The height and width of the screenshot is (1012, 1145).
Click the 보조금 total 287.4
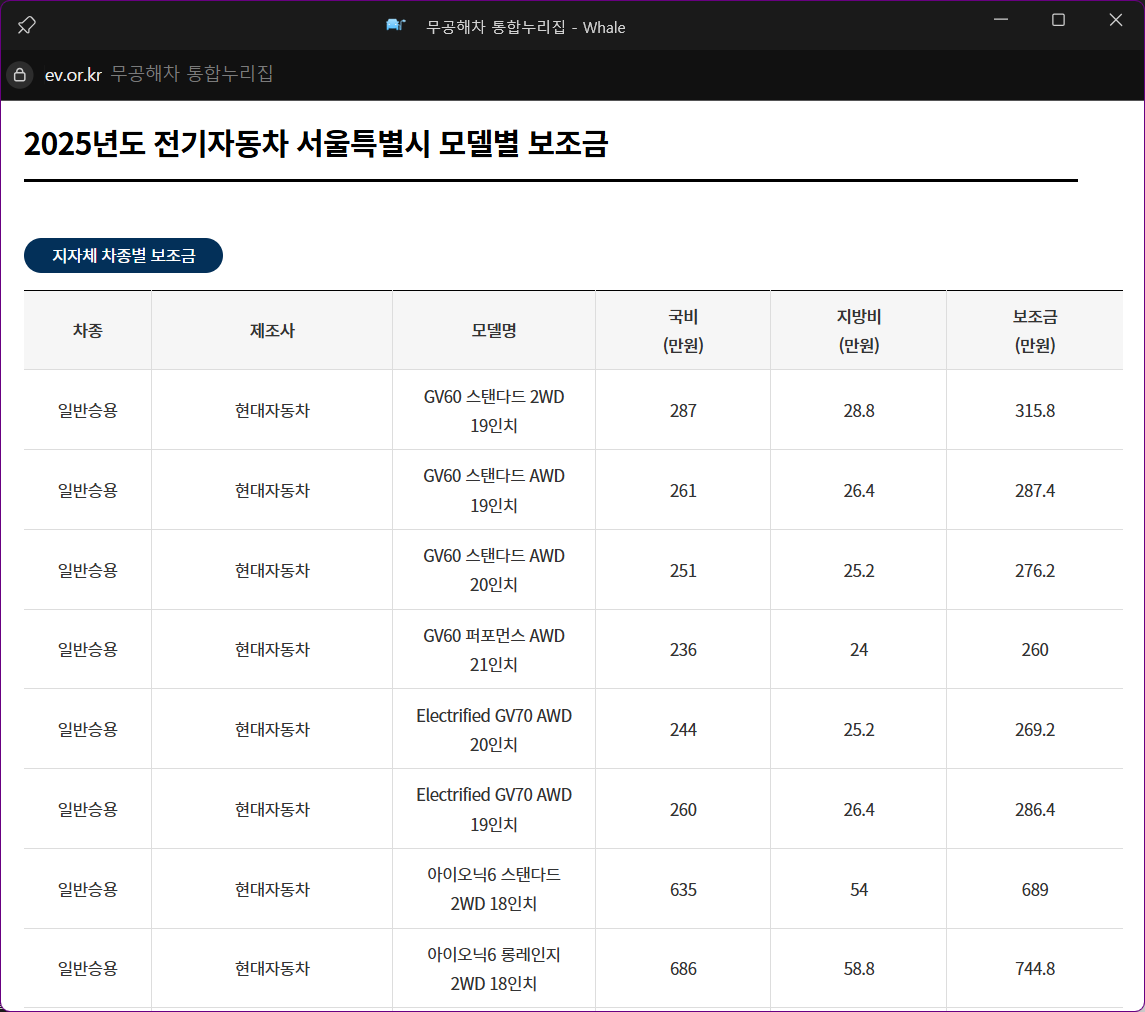(x=1035, y=490)
